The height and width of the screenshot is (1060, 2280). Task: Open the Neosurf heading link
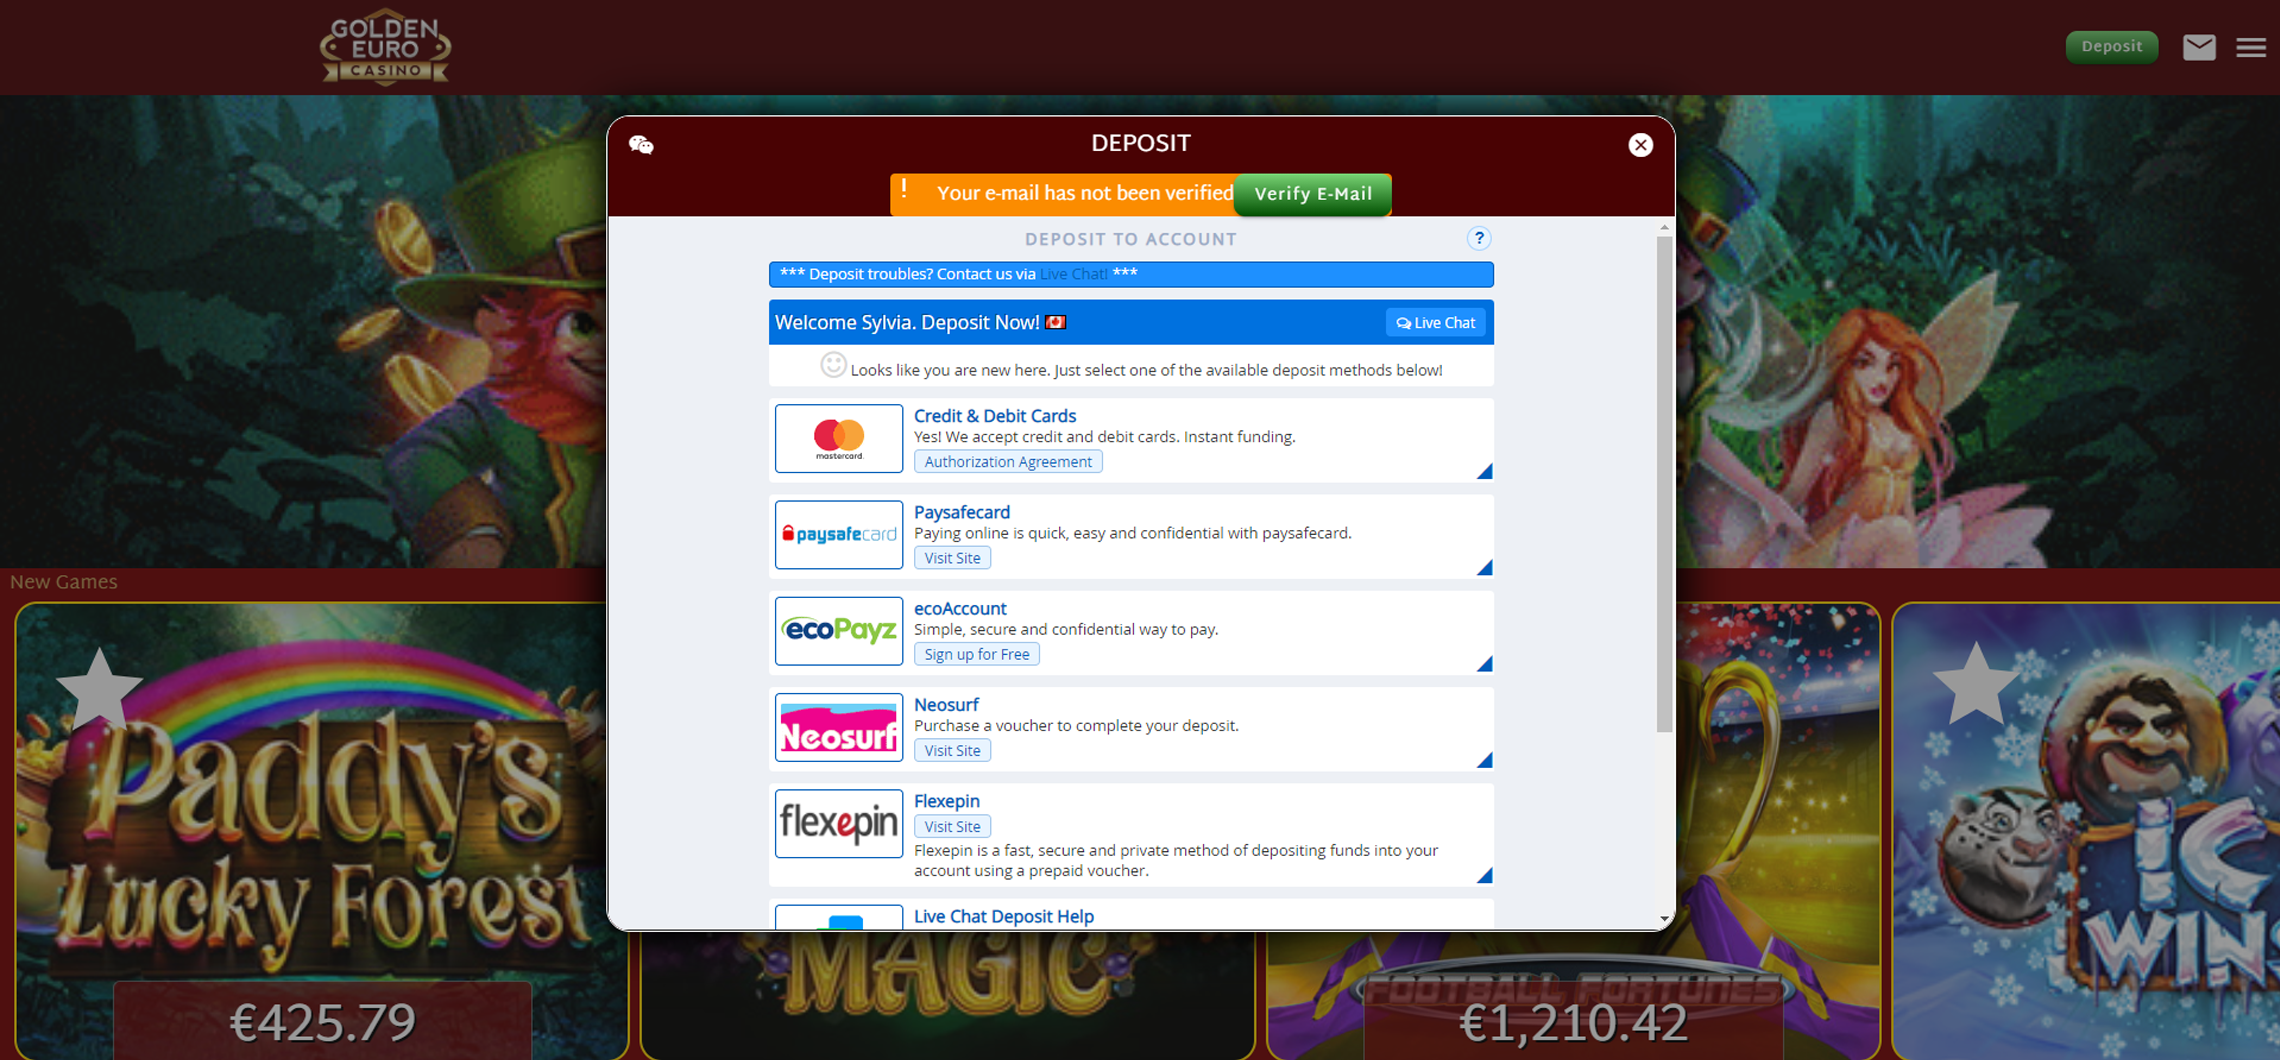pyautogui.click(x=946, y=704)
